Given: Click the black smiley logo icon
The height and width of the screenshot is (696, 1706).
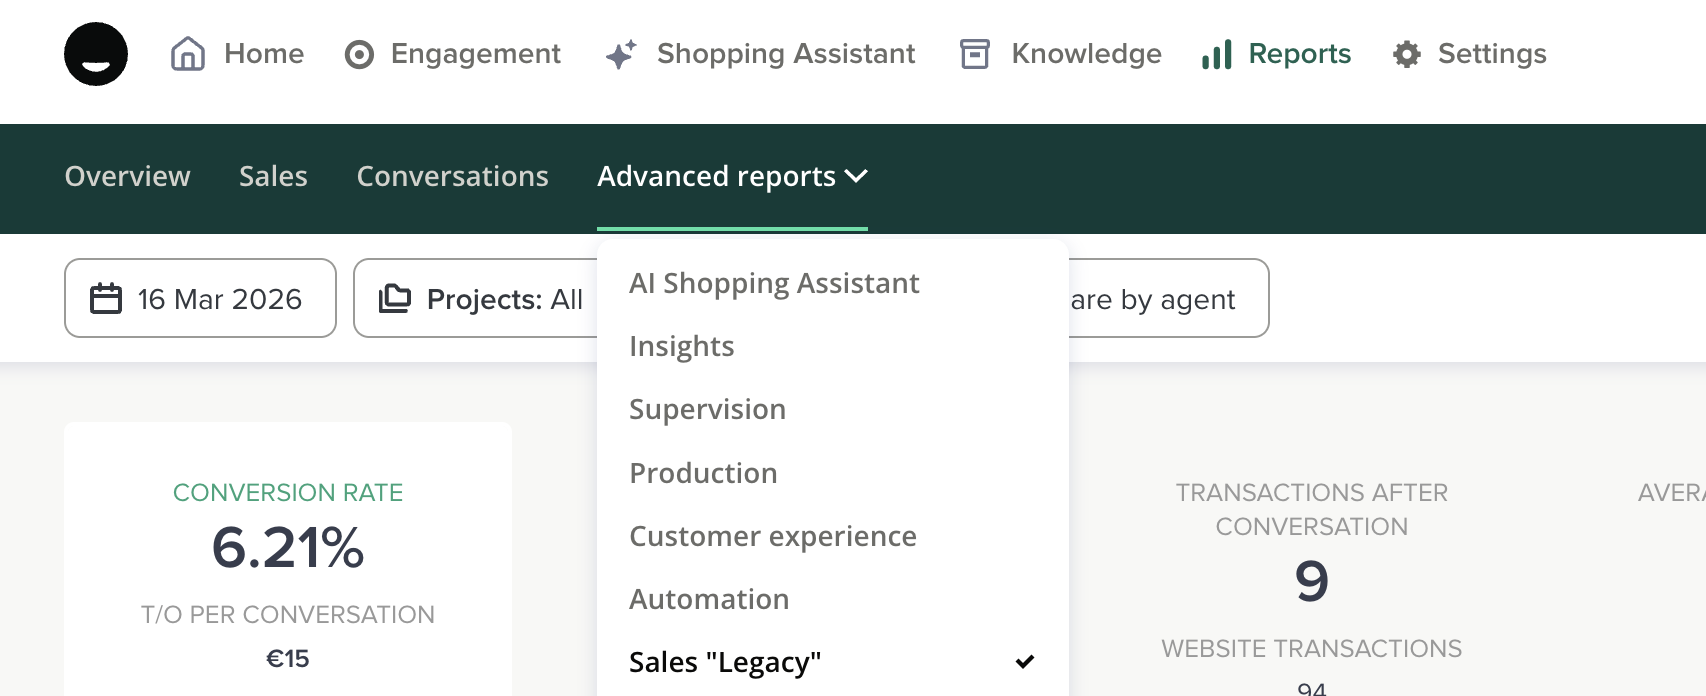Looking at the screenshot, I should click(96, 54).
